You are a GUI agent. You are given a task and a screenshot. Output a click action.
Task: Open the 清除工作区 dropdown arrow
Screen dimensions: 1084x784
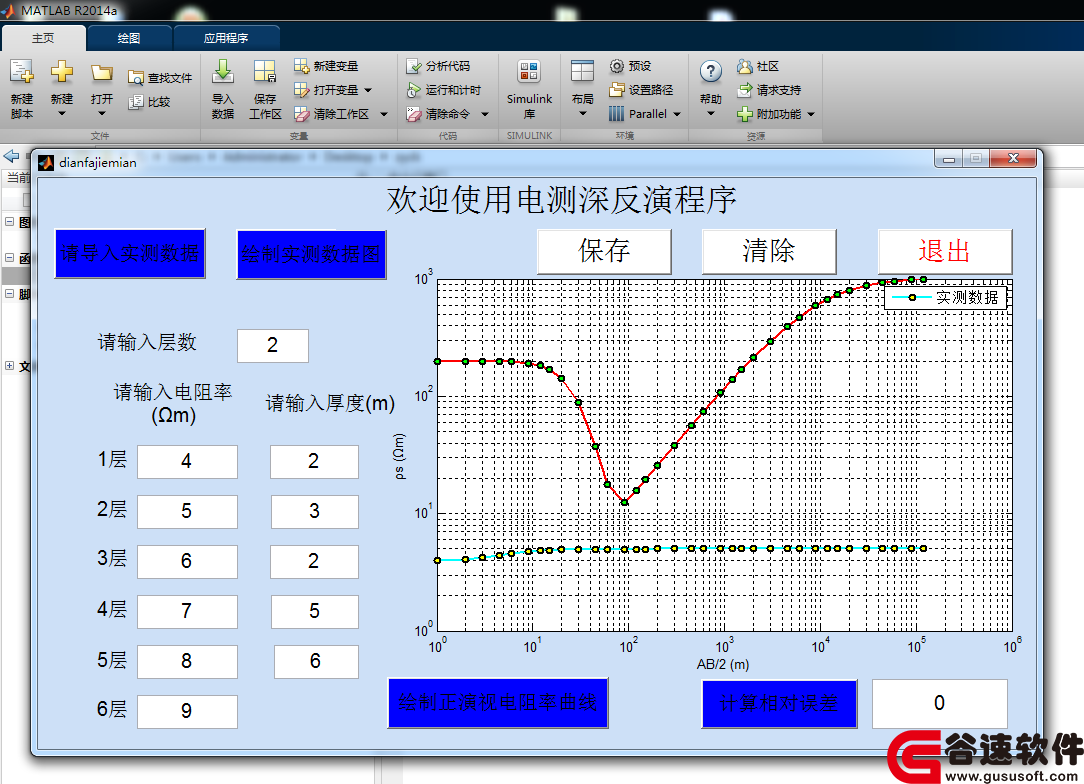tap(384, 114)
